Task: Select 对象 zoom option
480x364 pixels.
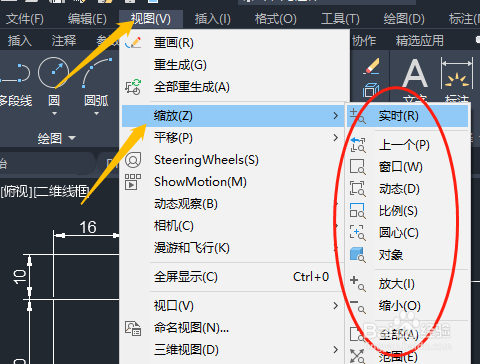Action: [x=391, y=255]
